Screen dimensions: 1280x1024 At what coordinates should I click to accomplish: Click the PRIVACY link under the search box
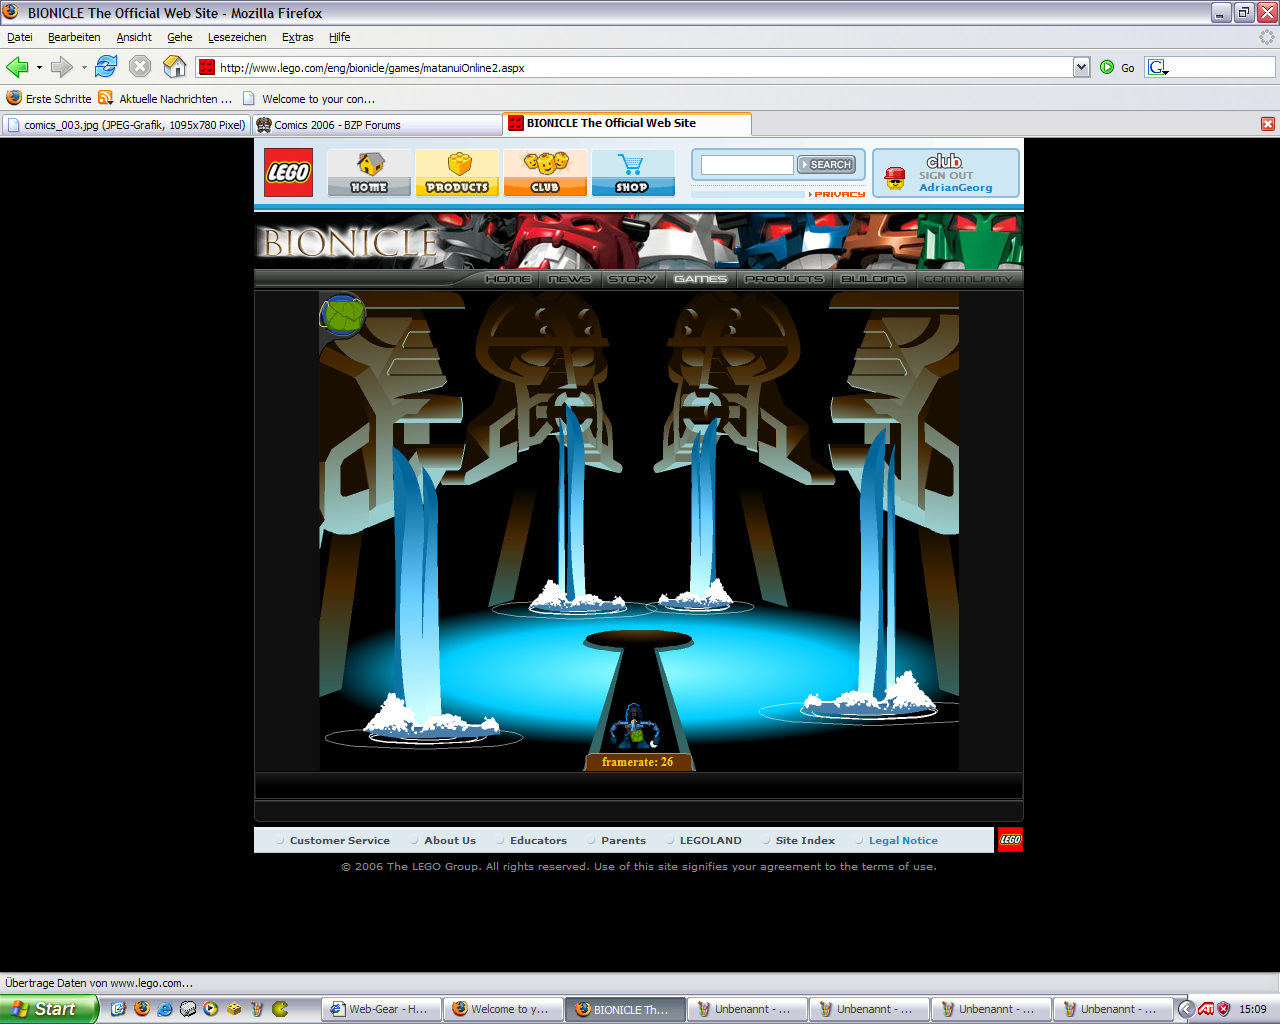click(x=839, y=194)
